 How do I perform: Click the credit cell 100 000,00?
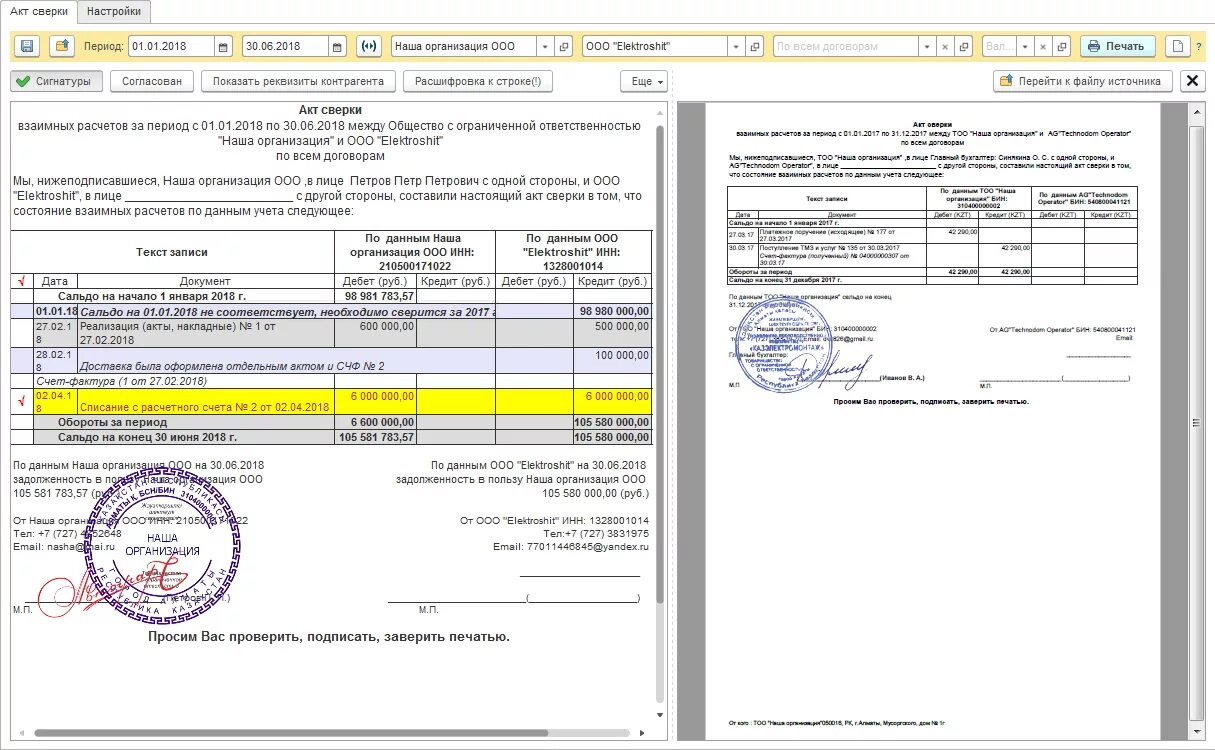point(612,361)
